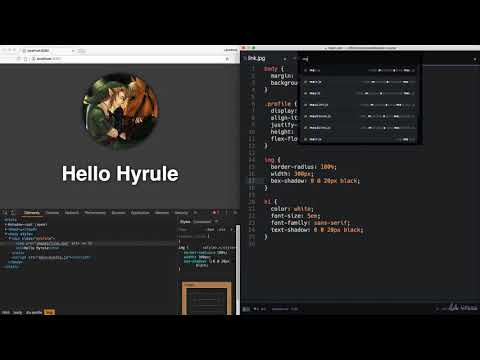
Task: Select the Styles sidebar tab
Action: (x=185, y=222)
